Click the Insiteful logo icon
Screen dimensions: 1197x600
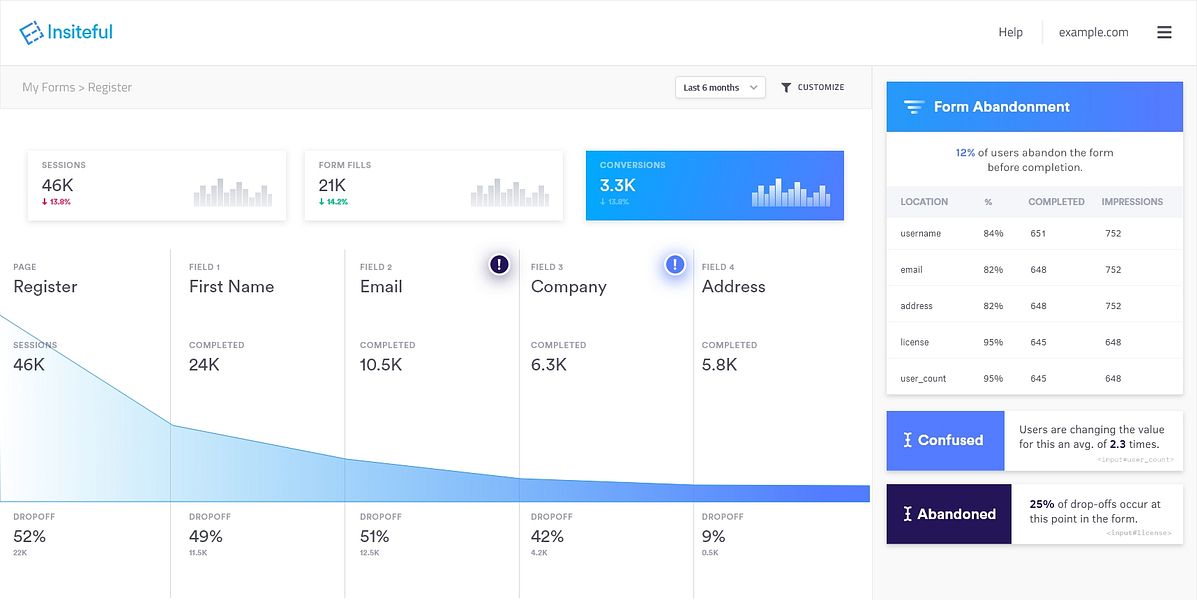31,33
